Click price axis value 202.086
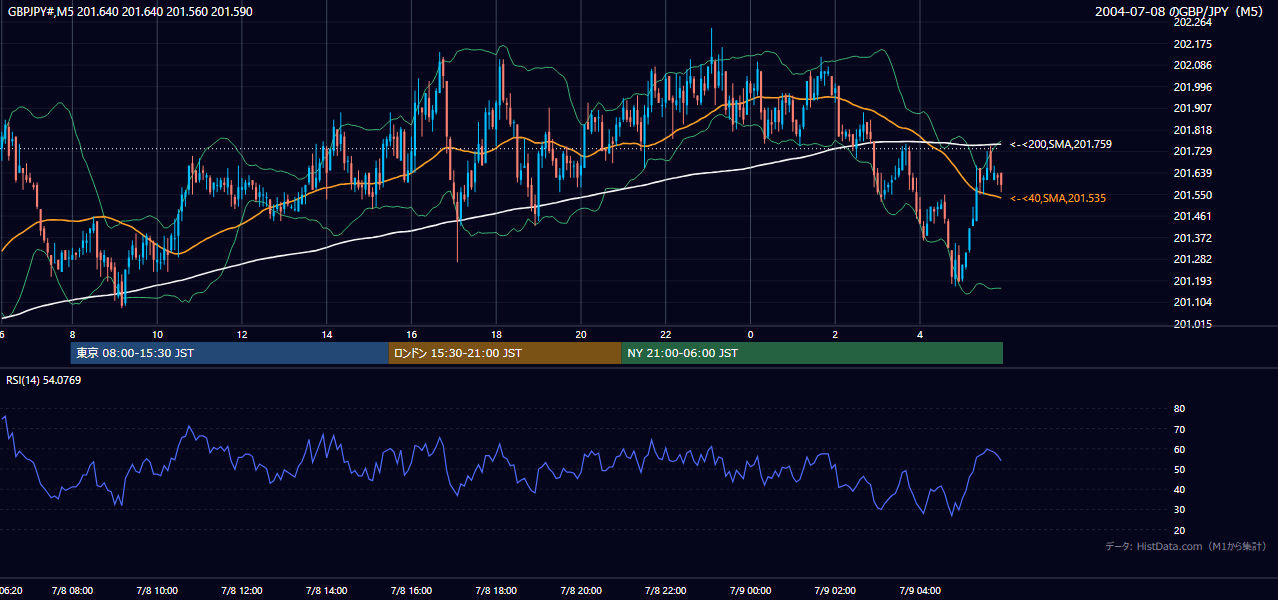Image resolution: width=1278 pixels, height=600 pixels. click(1193, 65)
